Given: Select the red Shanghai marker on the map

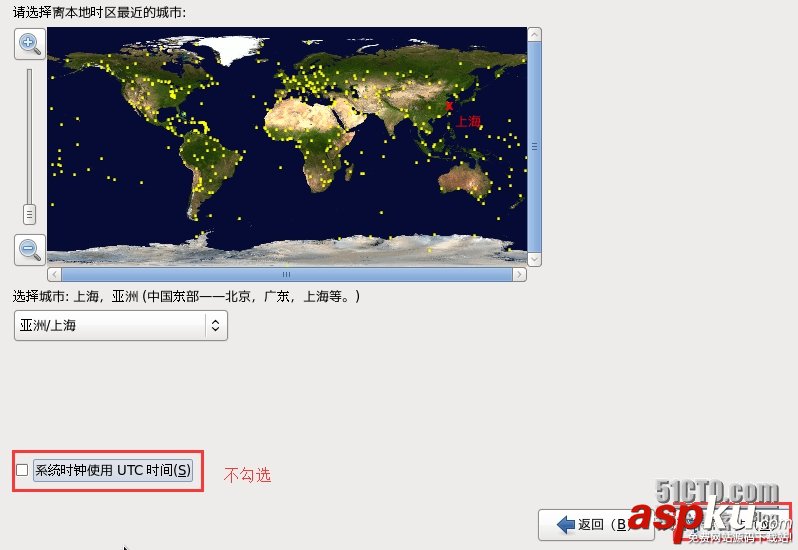Looking at the screenshot, I should 449,106.
